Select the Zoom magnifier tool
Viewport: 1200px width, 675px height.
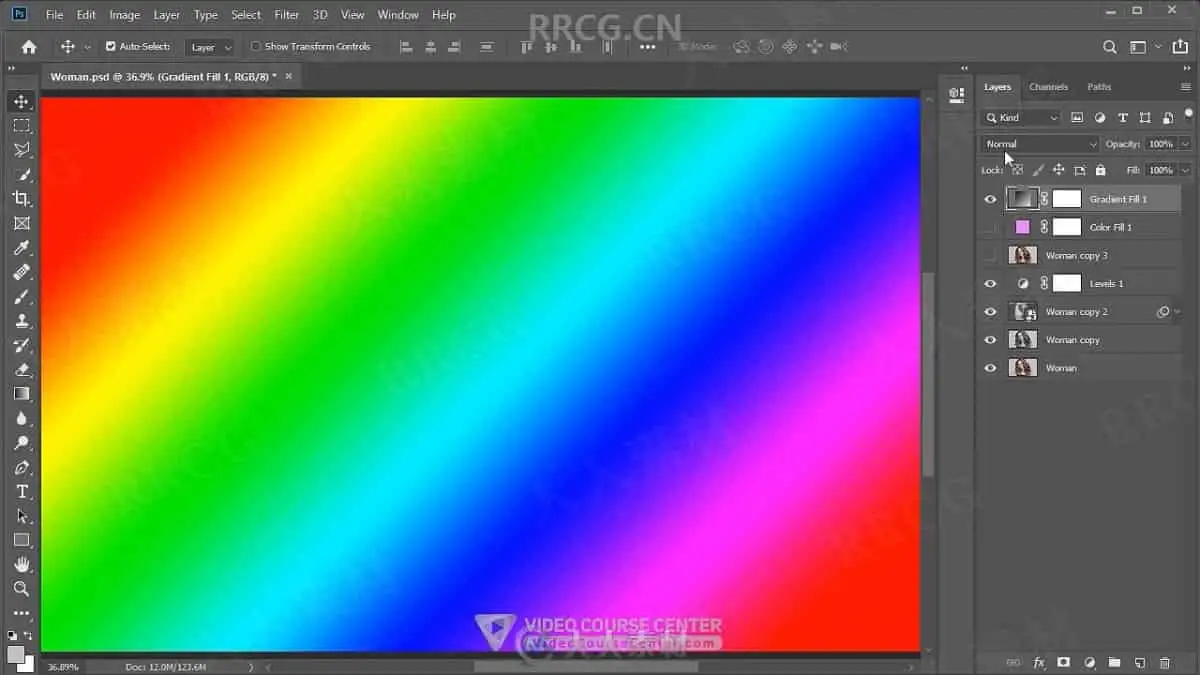[22, 589]
